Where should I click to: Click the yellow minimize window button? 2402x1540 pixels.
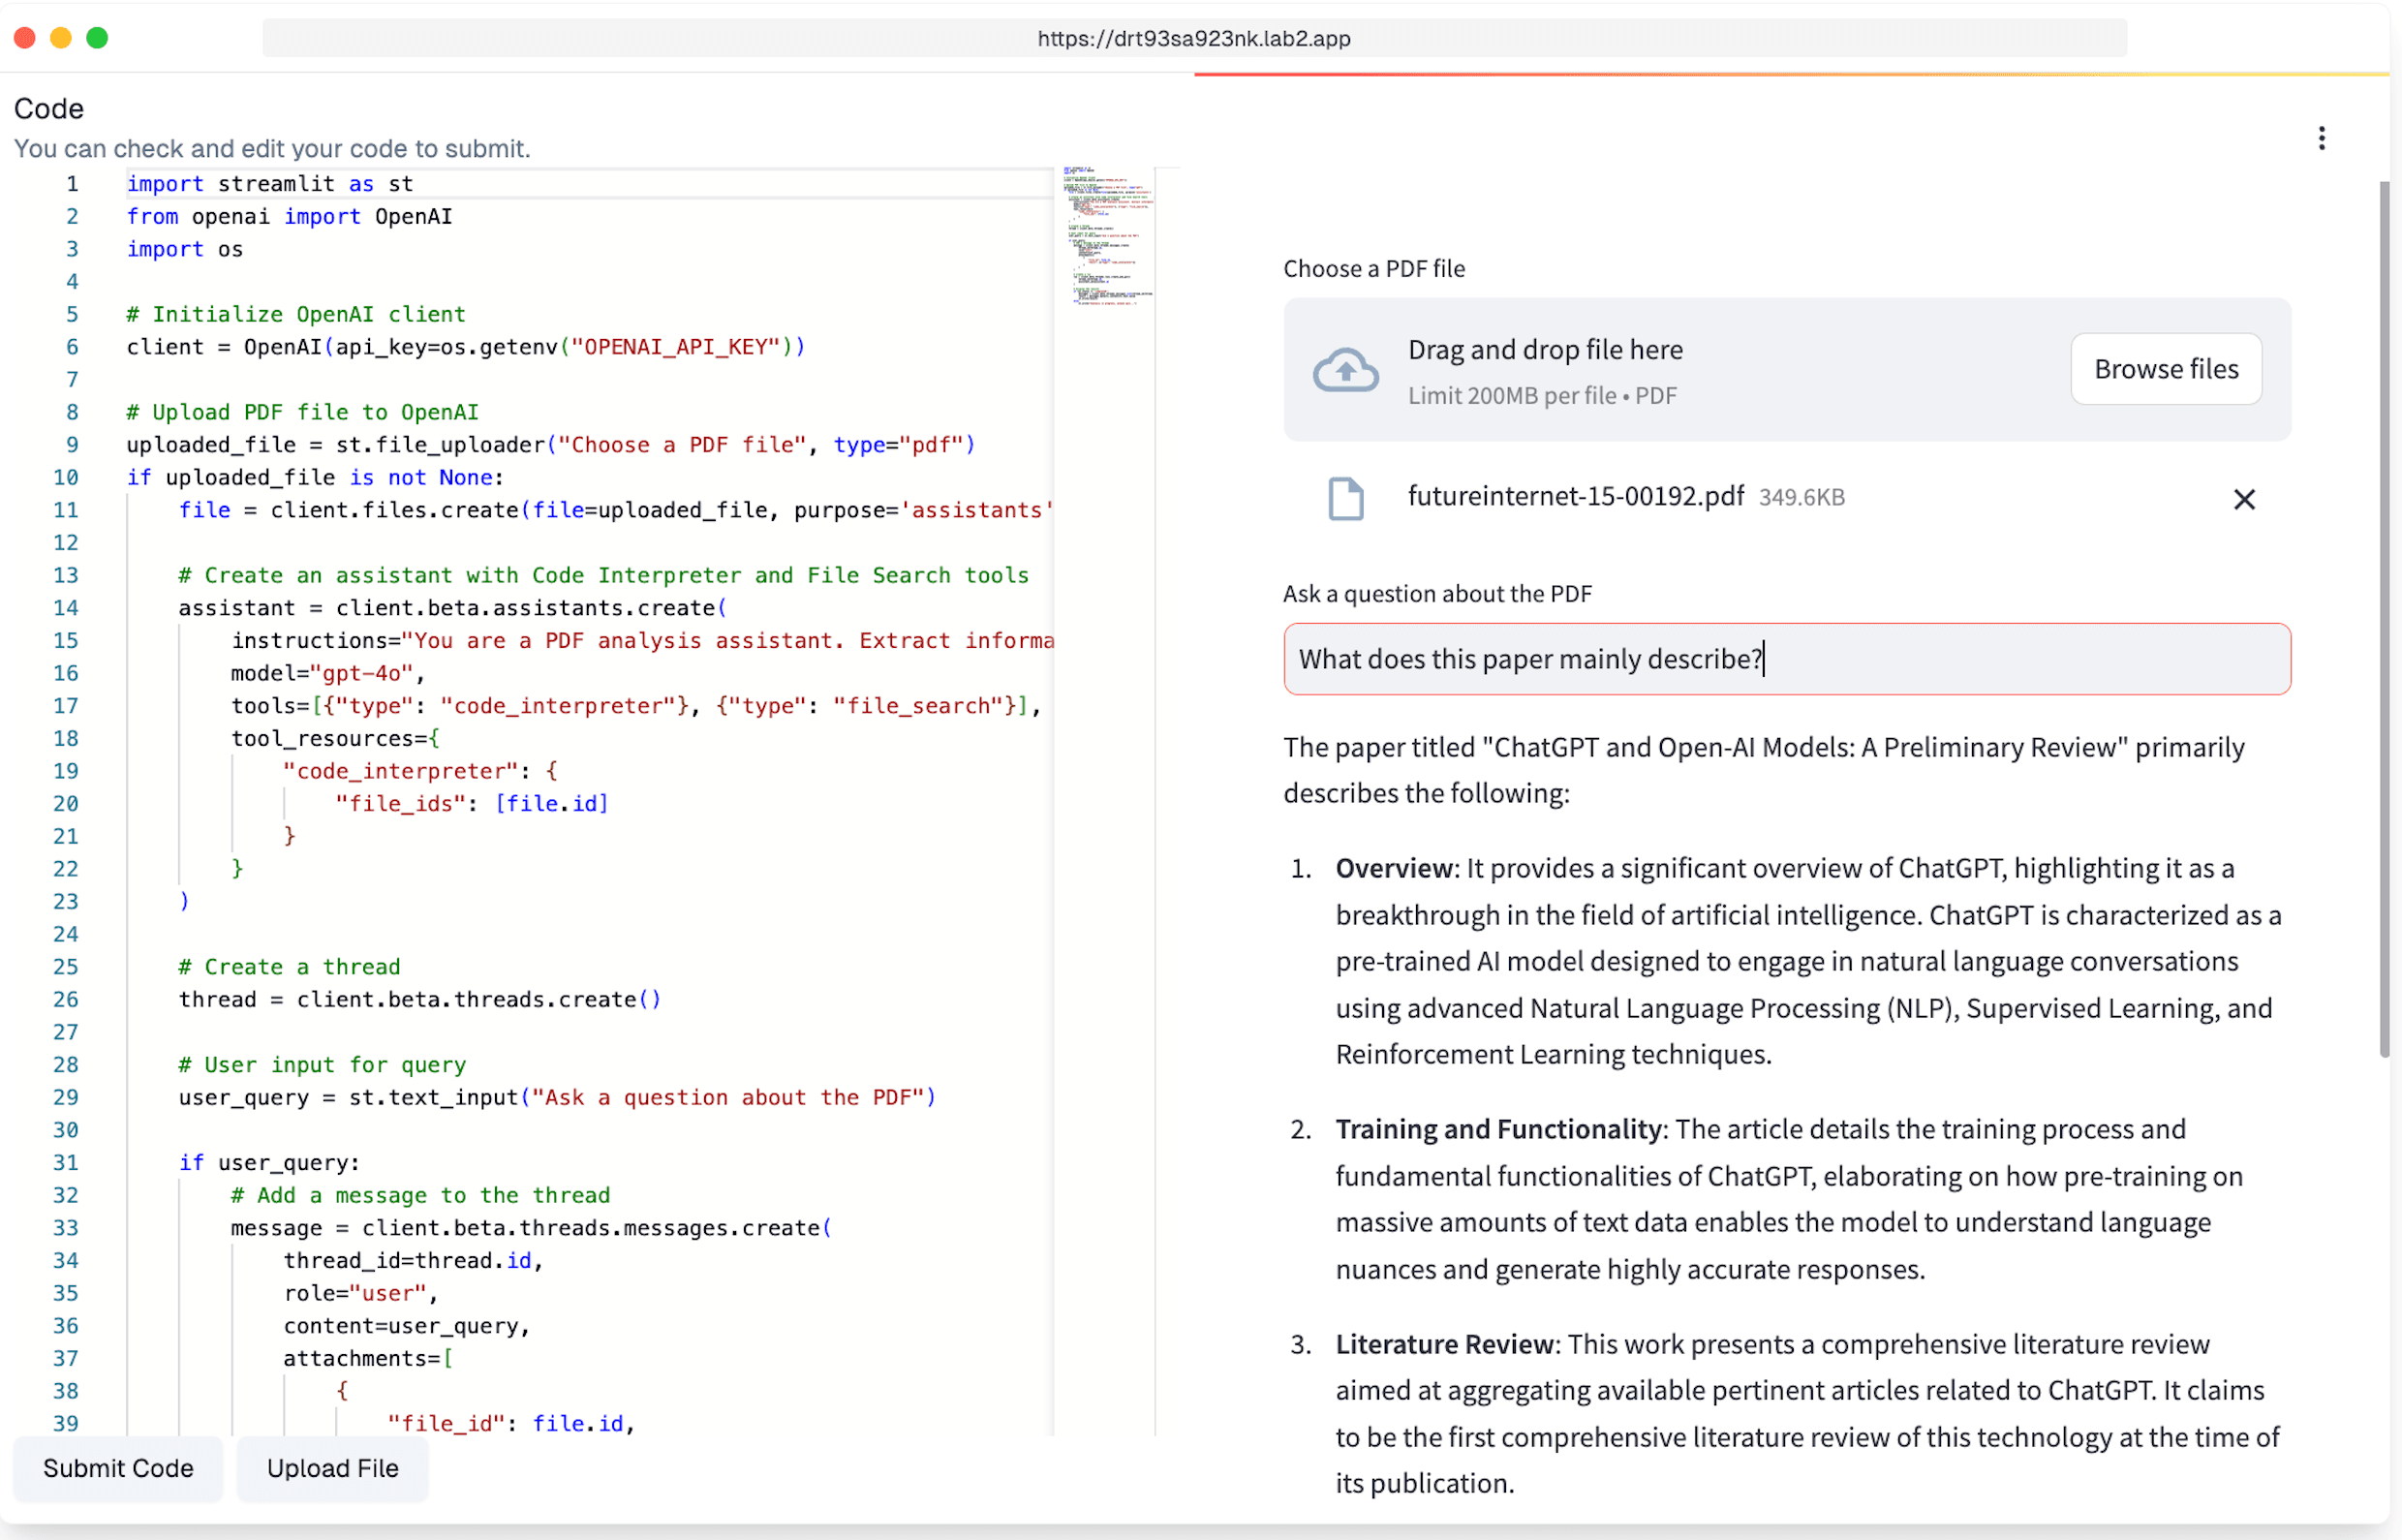tap(61, 38)
